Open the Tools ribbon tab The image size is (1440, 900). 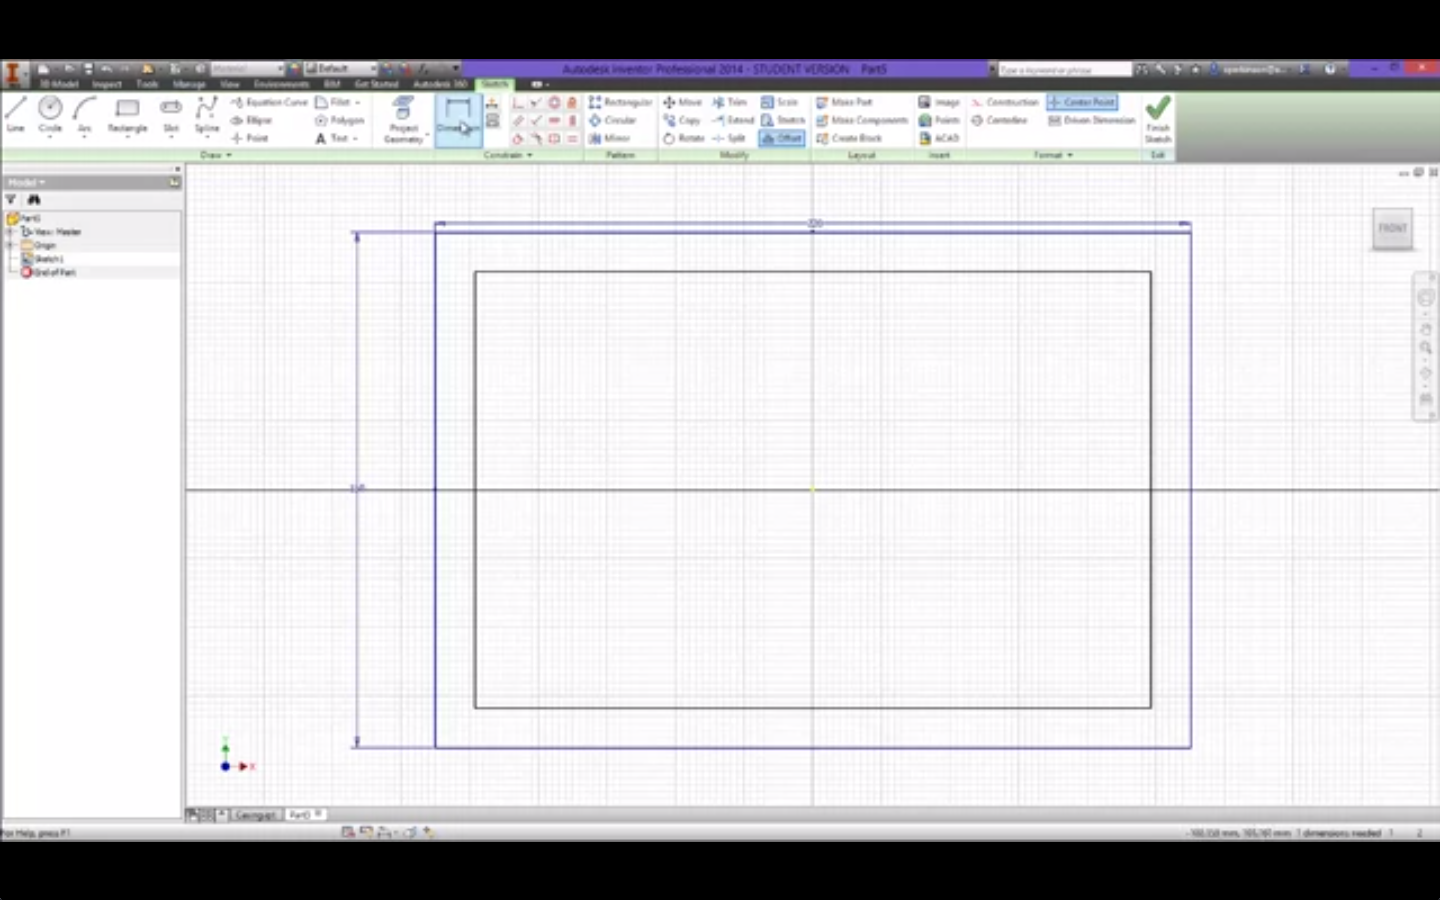click(x=147, y=84)
